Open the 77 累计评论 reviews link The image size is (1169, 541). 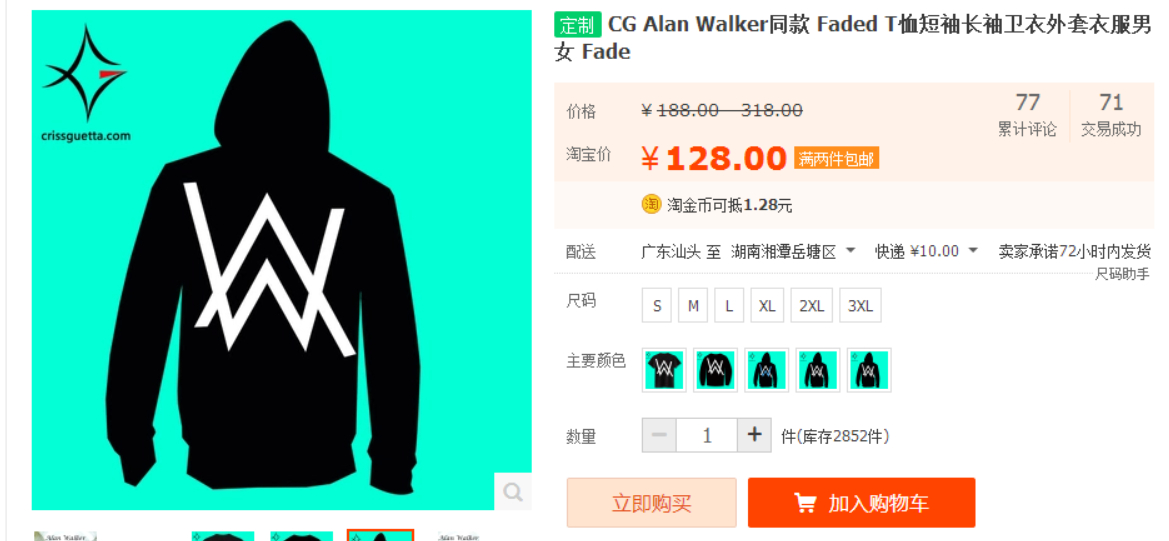tap(1027, 115)
